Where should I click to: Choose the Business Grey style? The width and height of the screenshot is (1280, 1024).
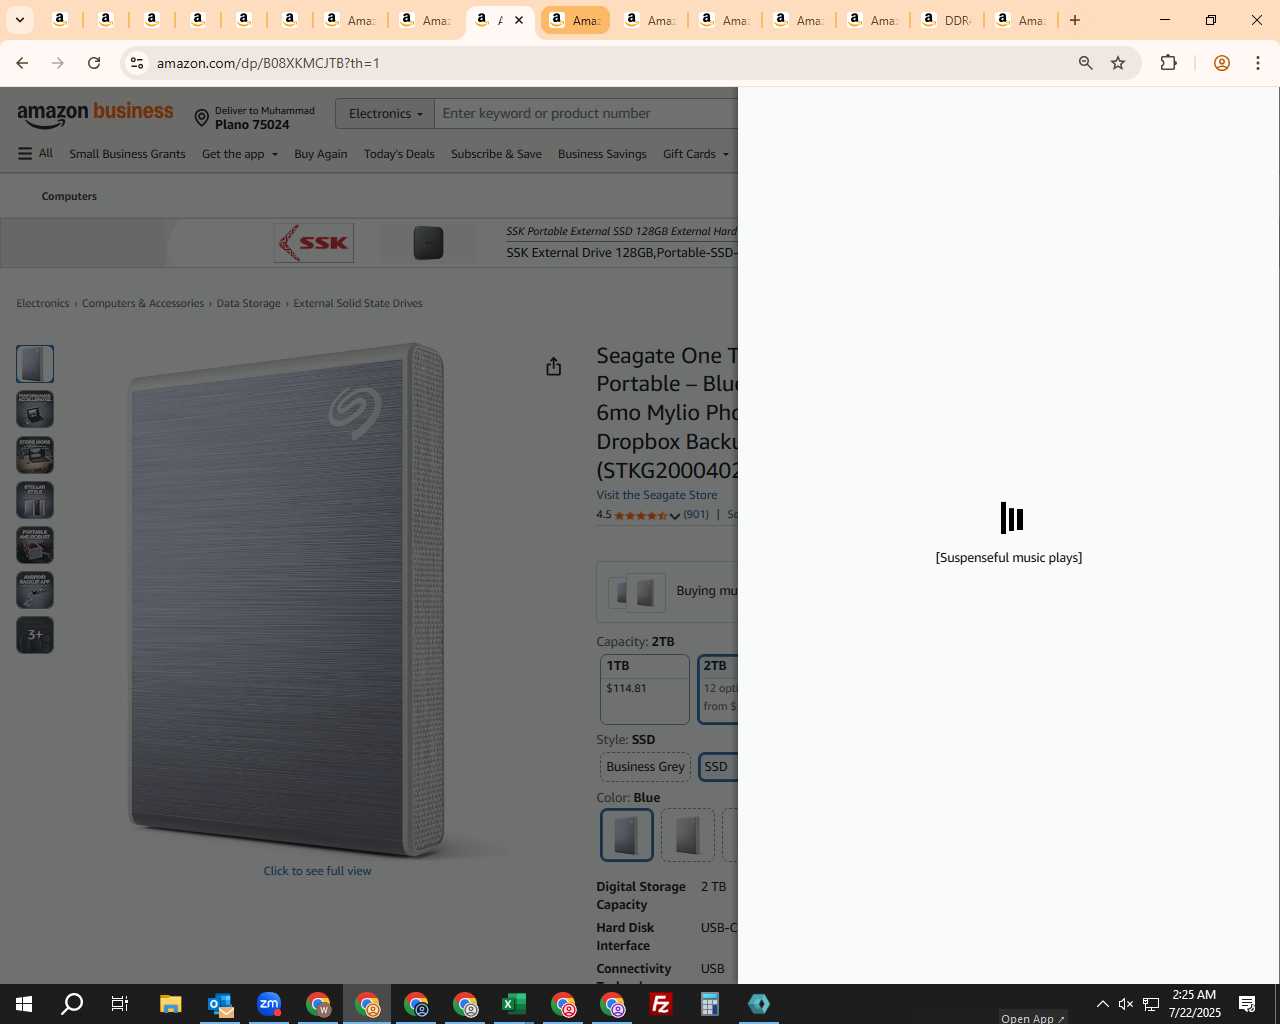coord(645,767)
